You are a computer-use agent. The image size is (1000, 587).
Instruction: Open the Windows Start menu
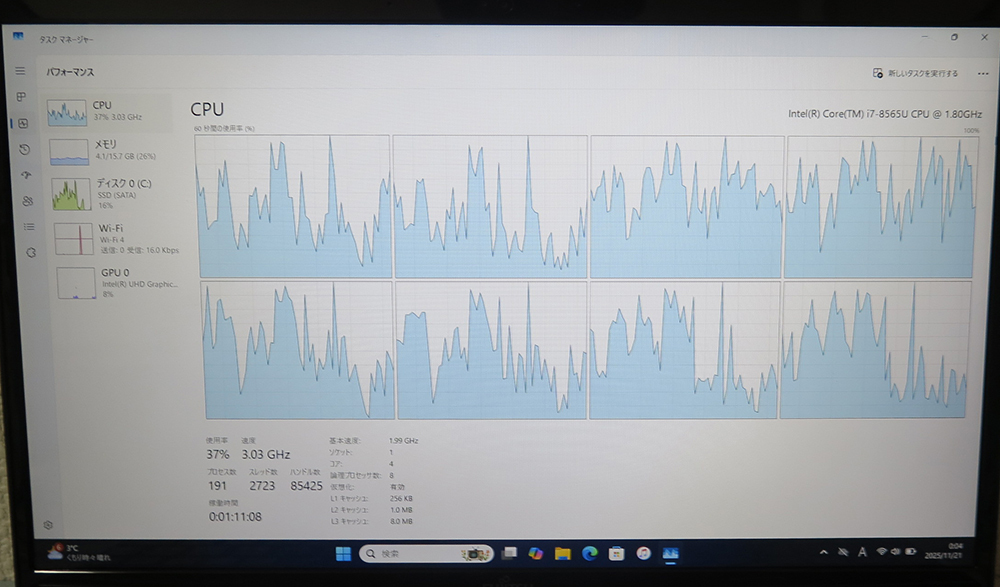tap(343, 554)
